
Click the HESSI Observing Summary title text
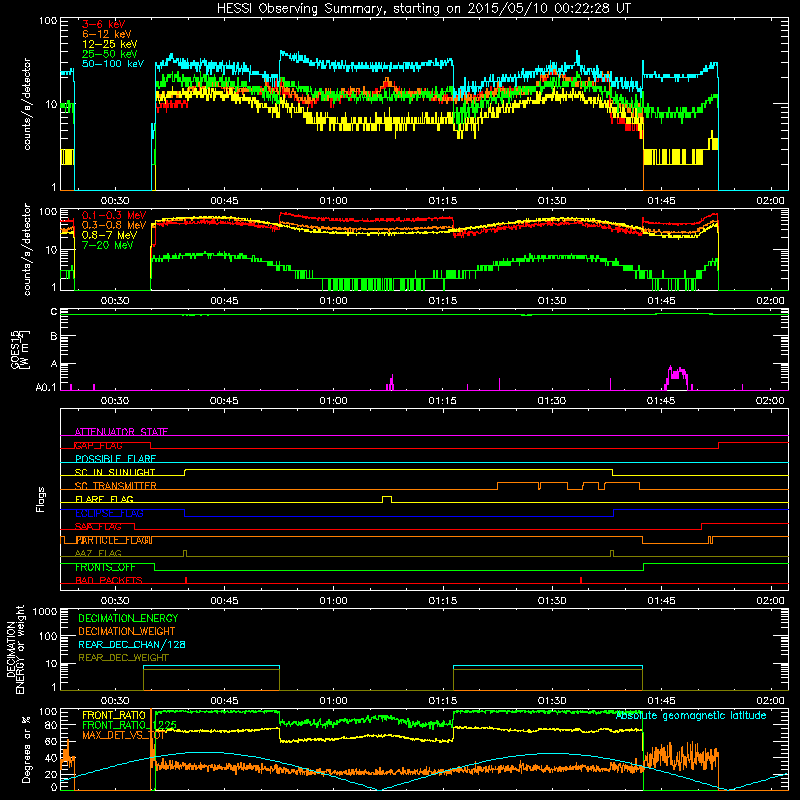click(423, 9)
